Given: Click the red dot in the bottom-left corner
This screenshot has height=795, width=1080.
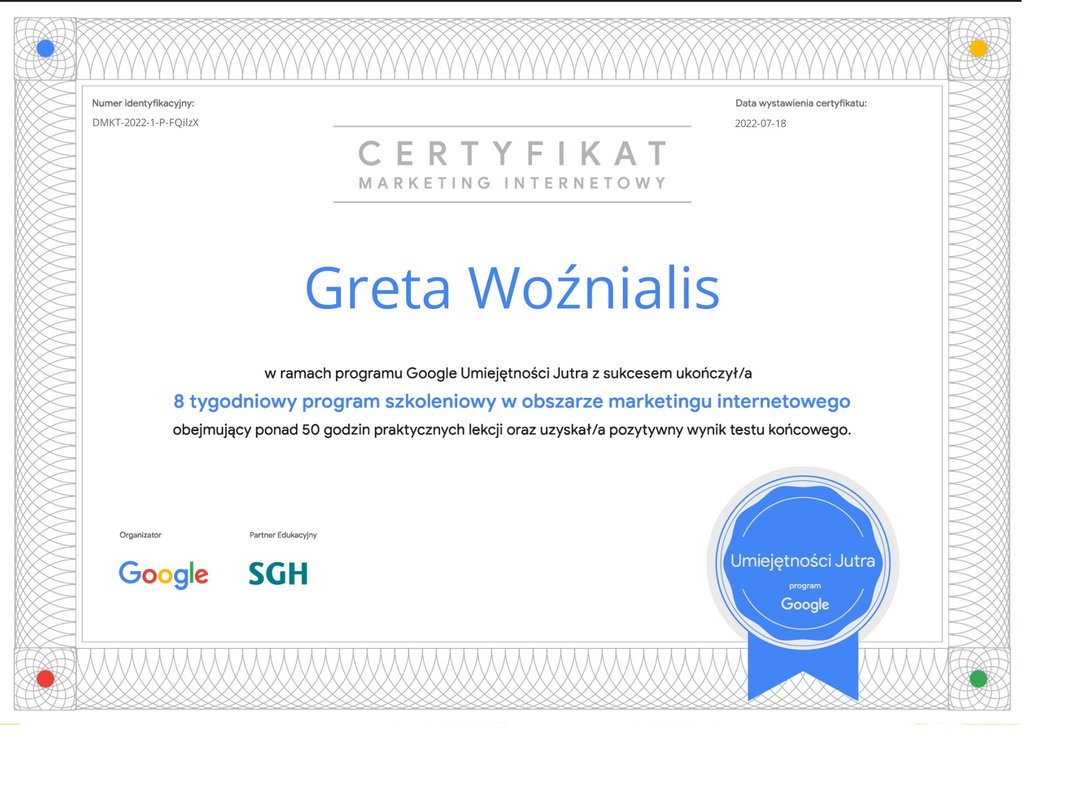Looking at the screenshot, I should (x=45, y=678).
